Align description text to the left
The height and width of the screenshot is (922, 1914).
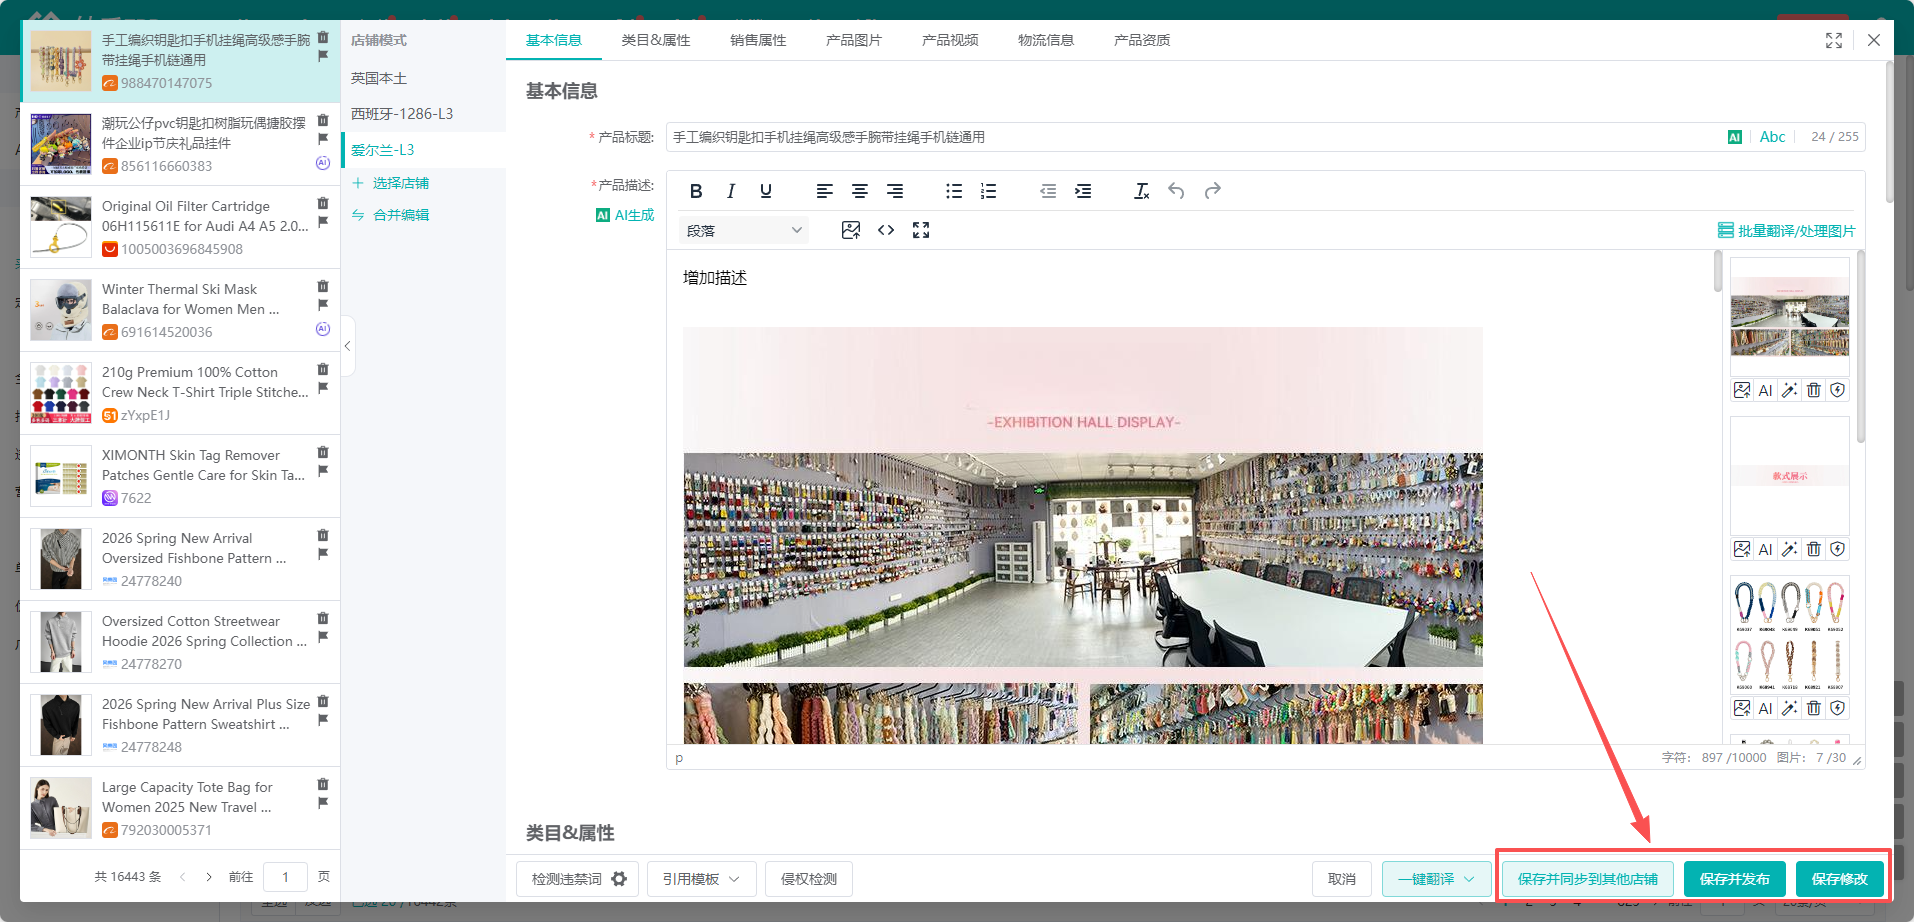coord(825,191)
